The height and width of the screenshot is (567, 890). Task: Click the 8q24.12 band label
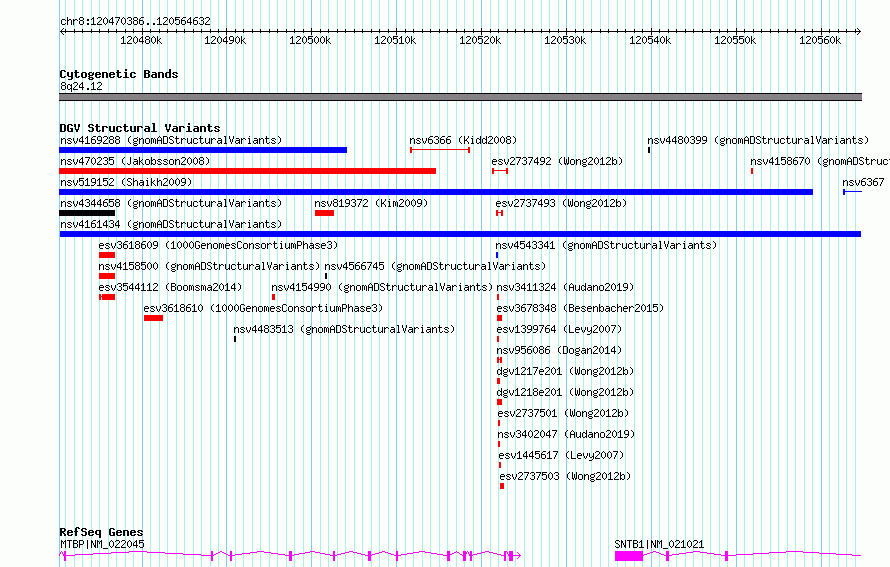[x=81, y=86]
